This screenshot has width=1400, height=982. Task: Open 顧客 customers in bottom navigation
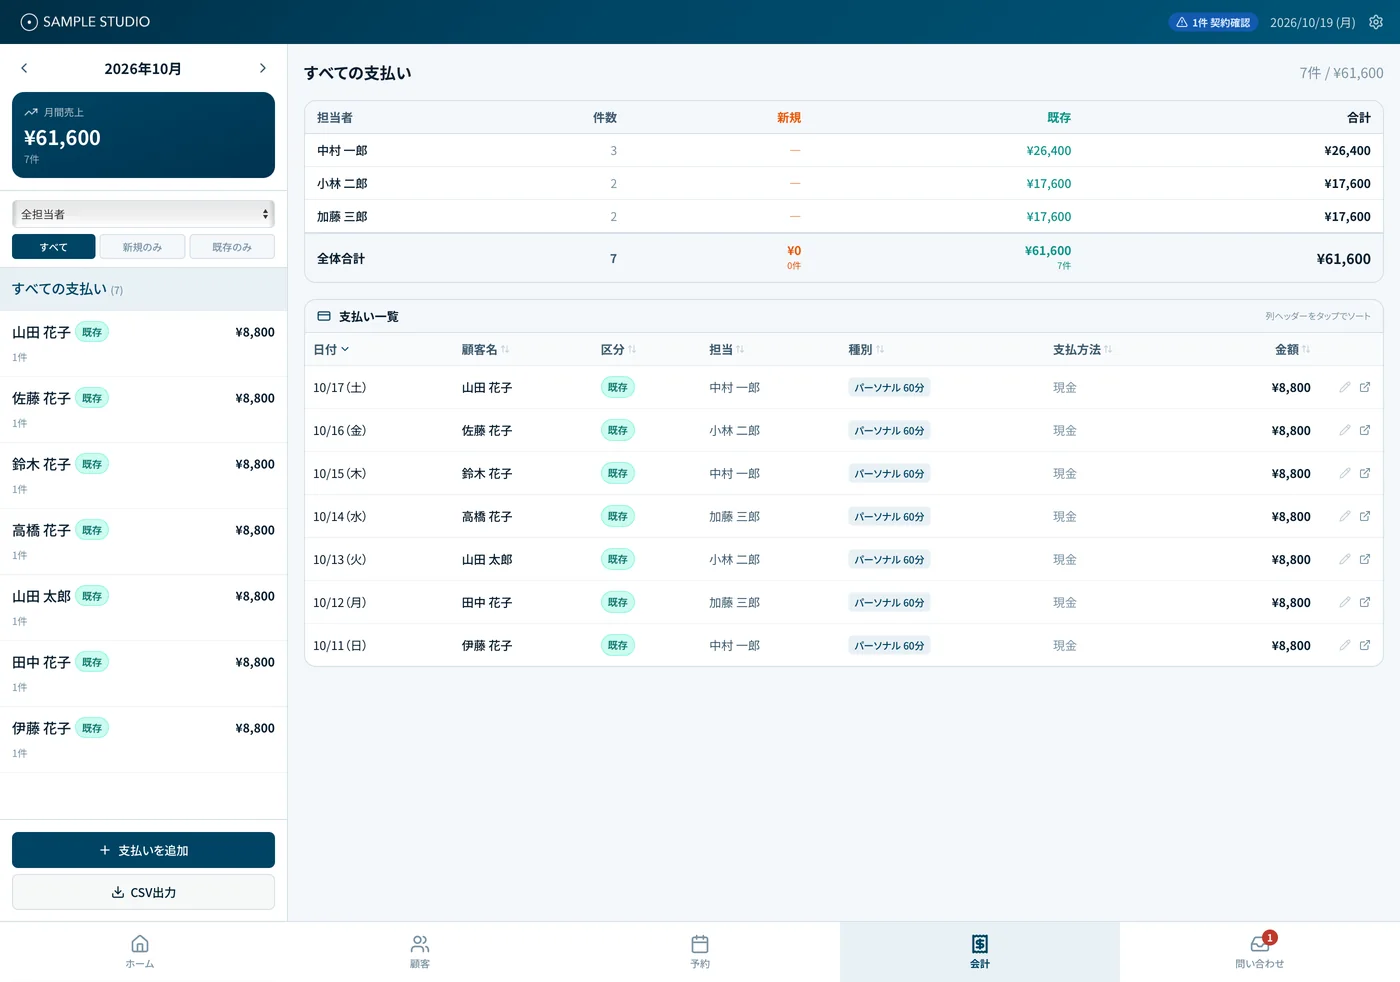pos(420,951)
